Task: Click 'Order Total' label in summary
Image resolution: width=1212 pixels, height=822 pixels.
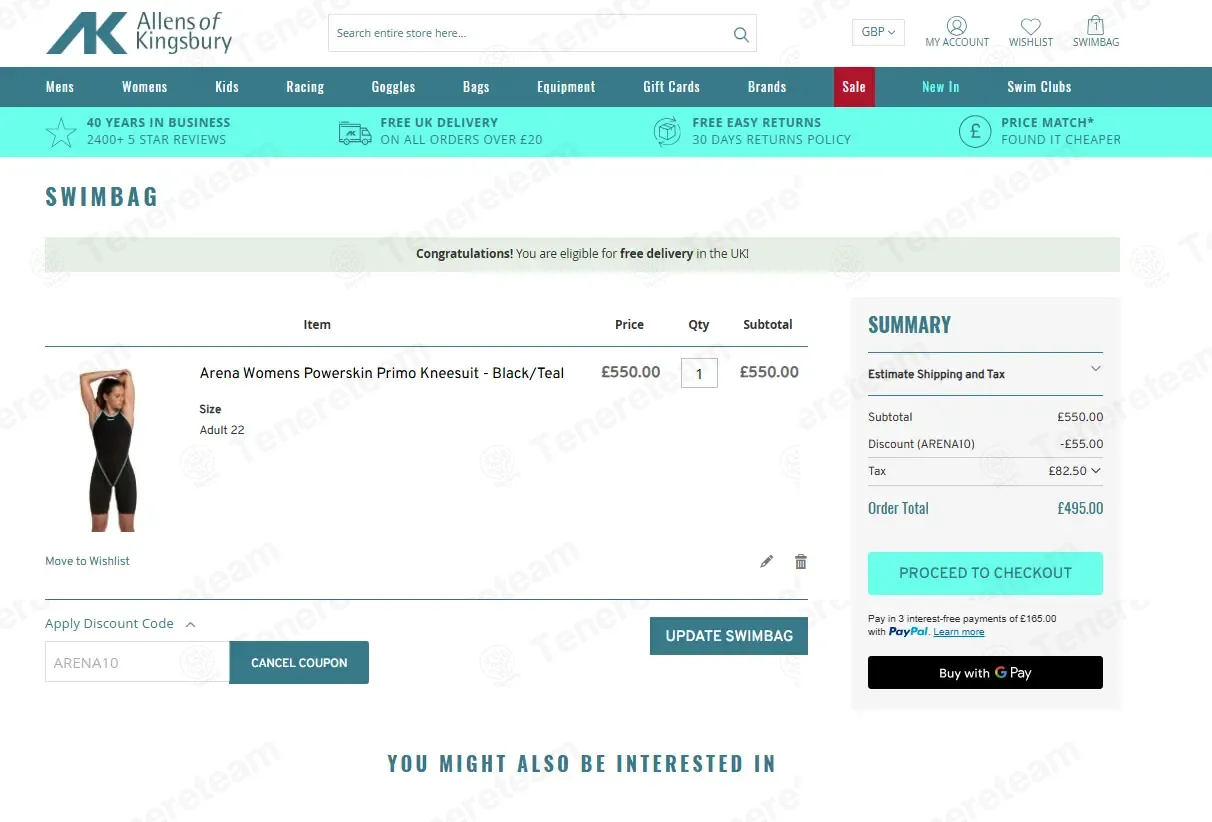Action: point(898,508)
